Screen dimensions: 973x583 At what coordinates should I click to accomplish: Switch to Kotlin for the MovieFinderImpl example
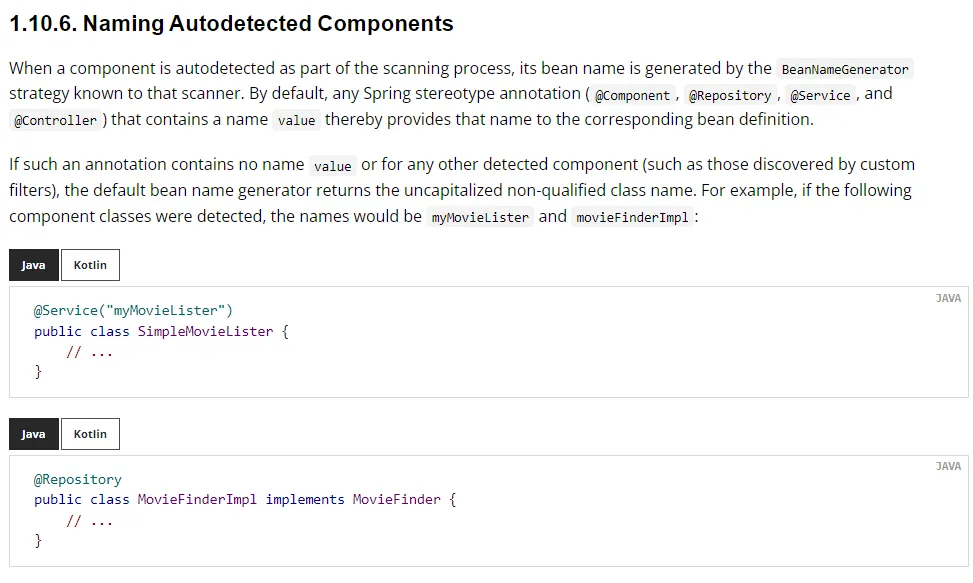(x=90, y=434)
